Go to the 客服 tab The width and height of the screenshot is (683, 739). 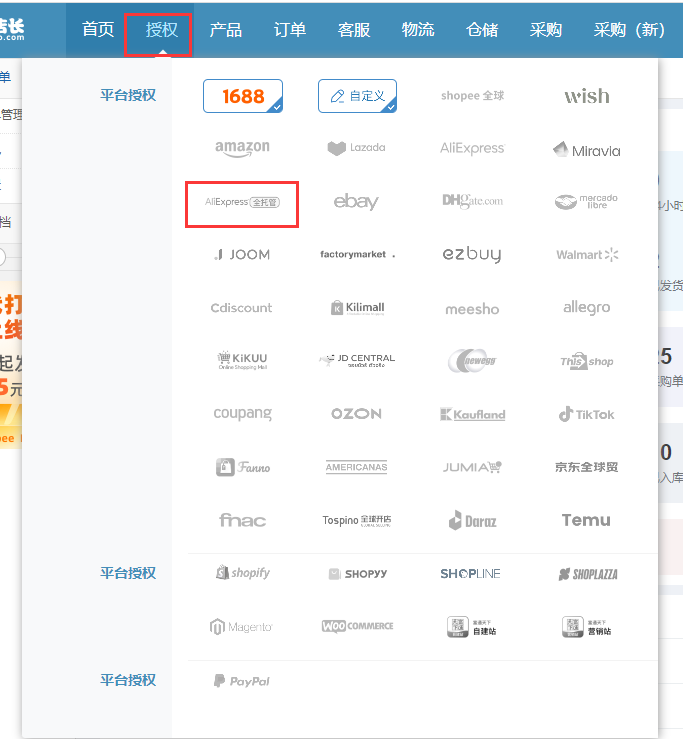coord(354,30)
